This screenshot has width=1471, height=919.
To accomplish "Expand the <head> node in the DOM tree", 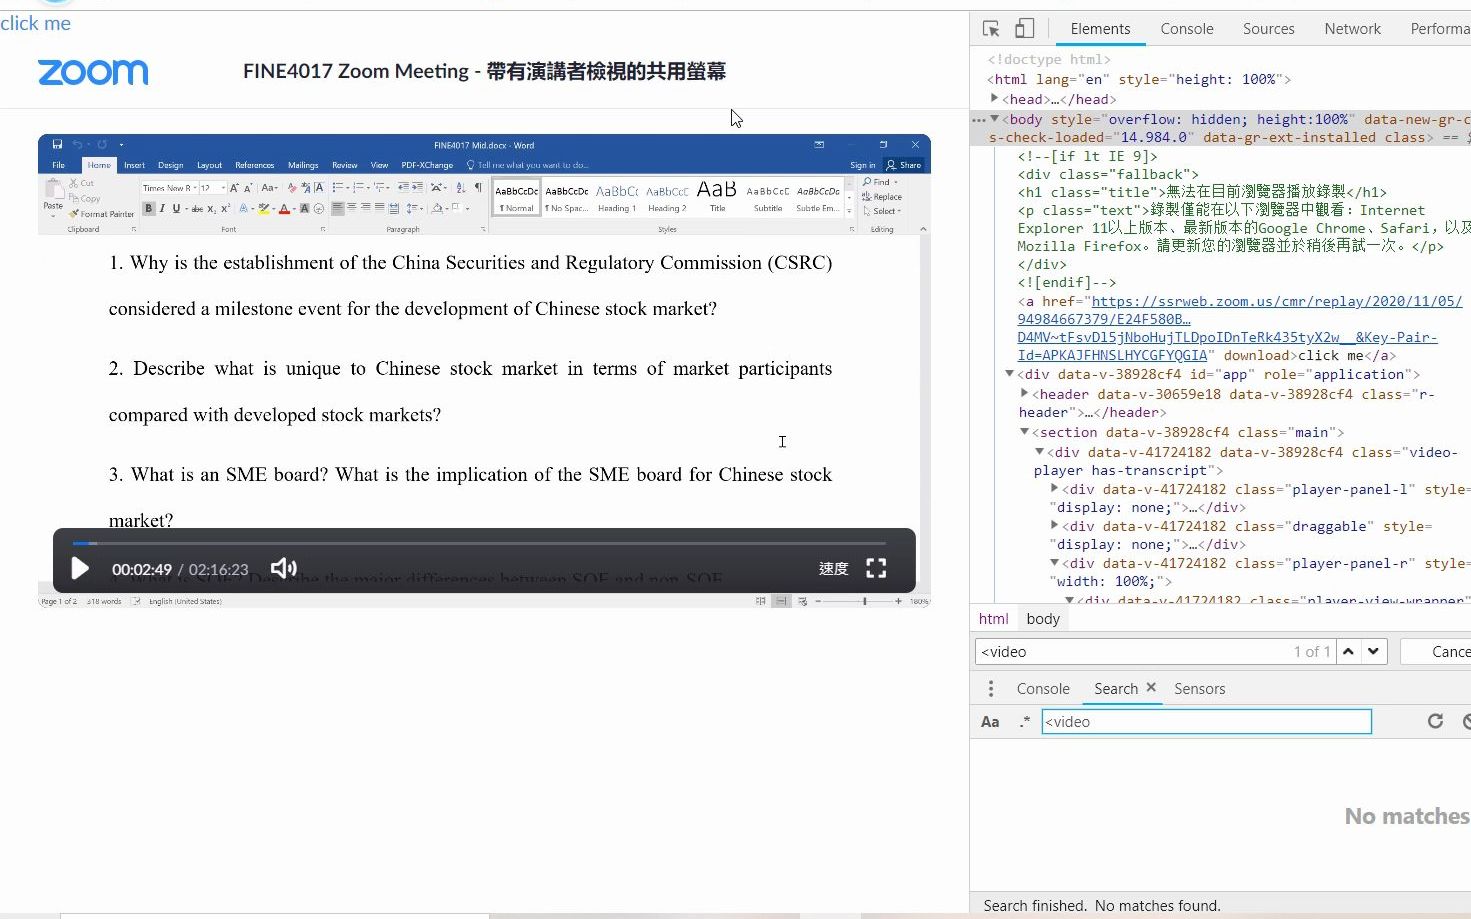I will [x=994, y=98].
